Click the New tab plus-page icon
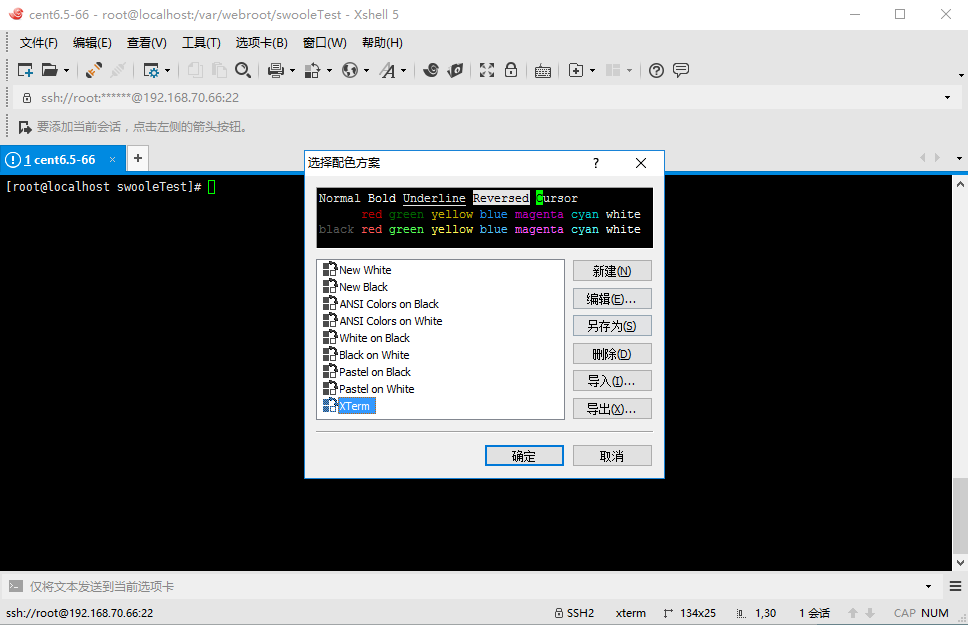Image resolution: width=968 pixels, height=625 pixels. [x=576, y=70]
